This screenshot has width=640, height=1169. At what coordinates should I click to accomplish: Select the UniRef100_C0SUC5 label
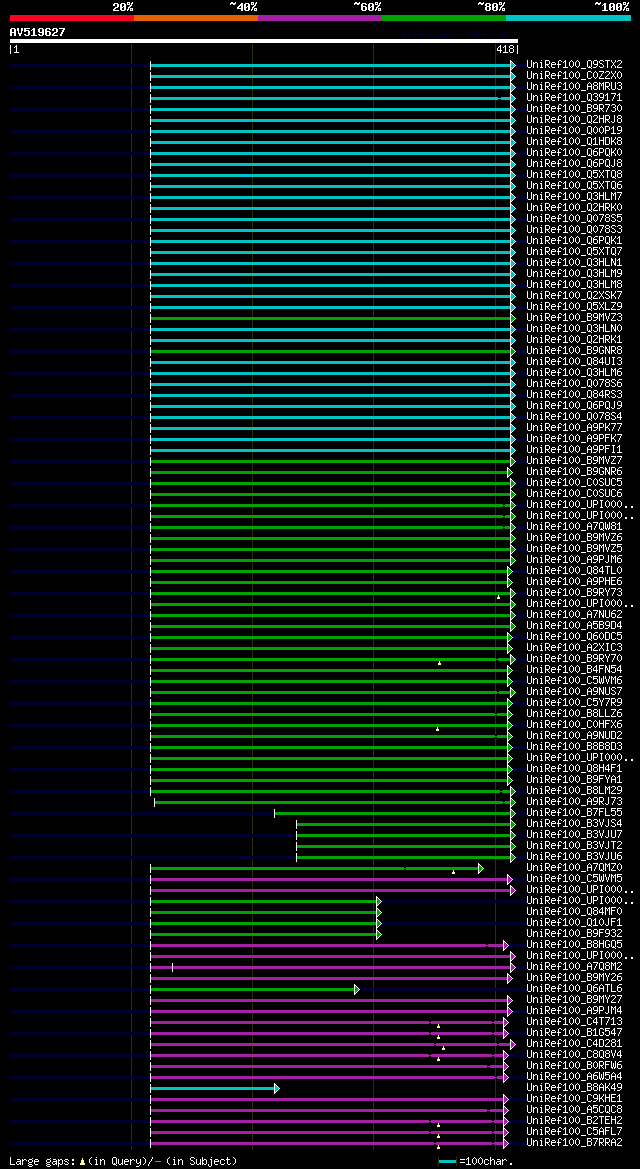click(x=574, y=482)
